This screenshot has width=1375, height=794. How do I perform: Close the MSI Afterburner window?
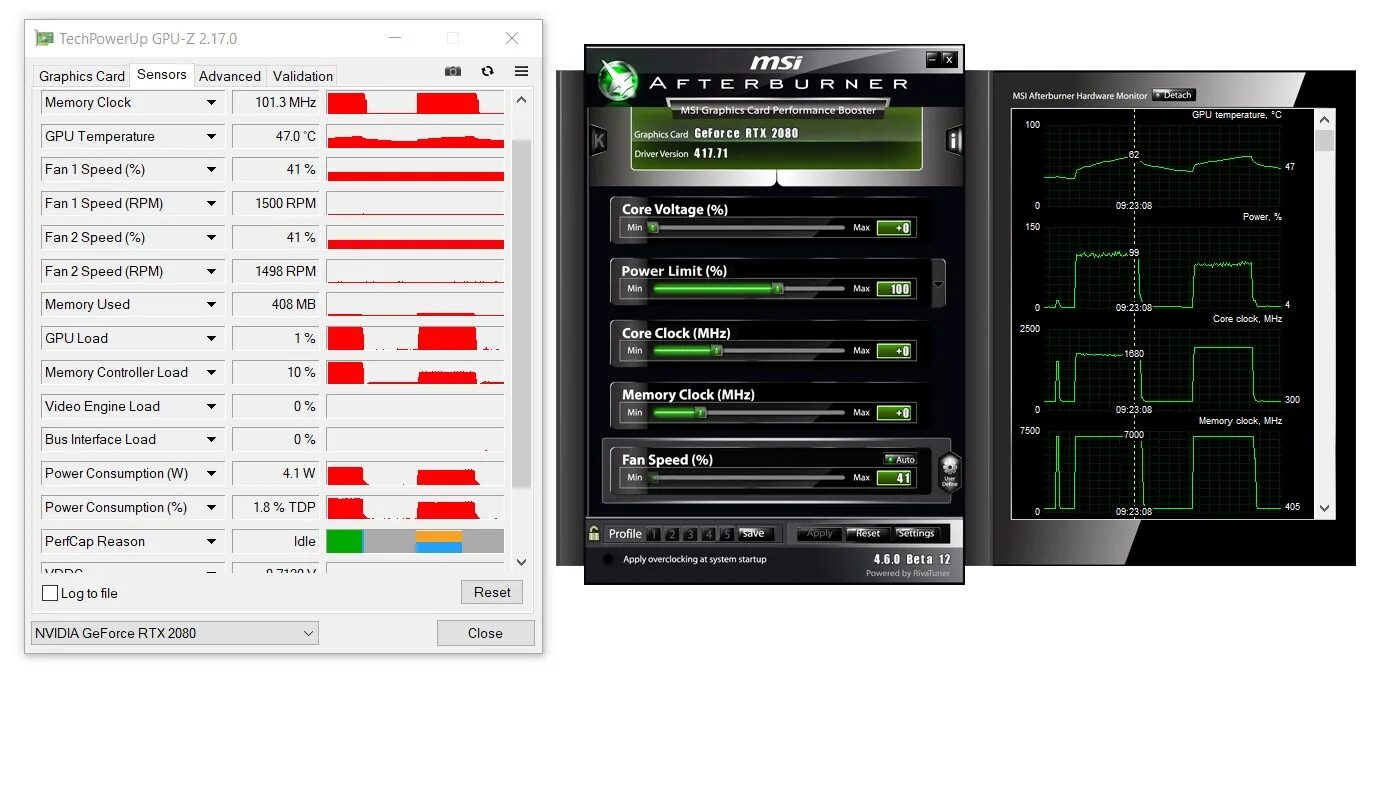click(x=949, y=59)
